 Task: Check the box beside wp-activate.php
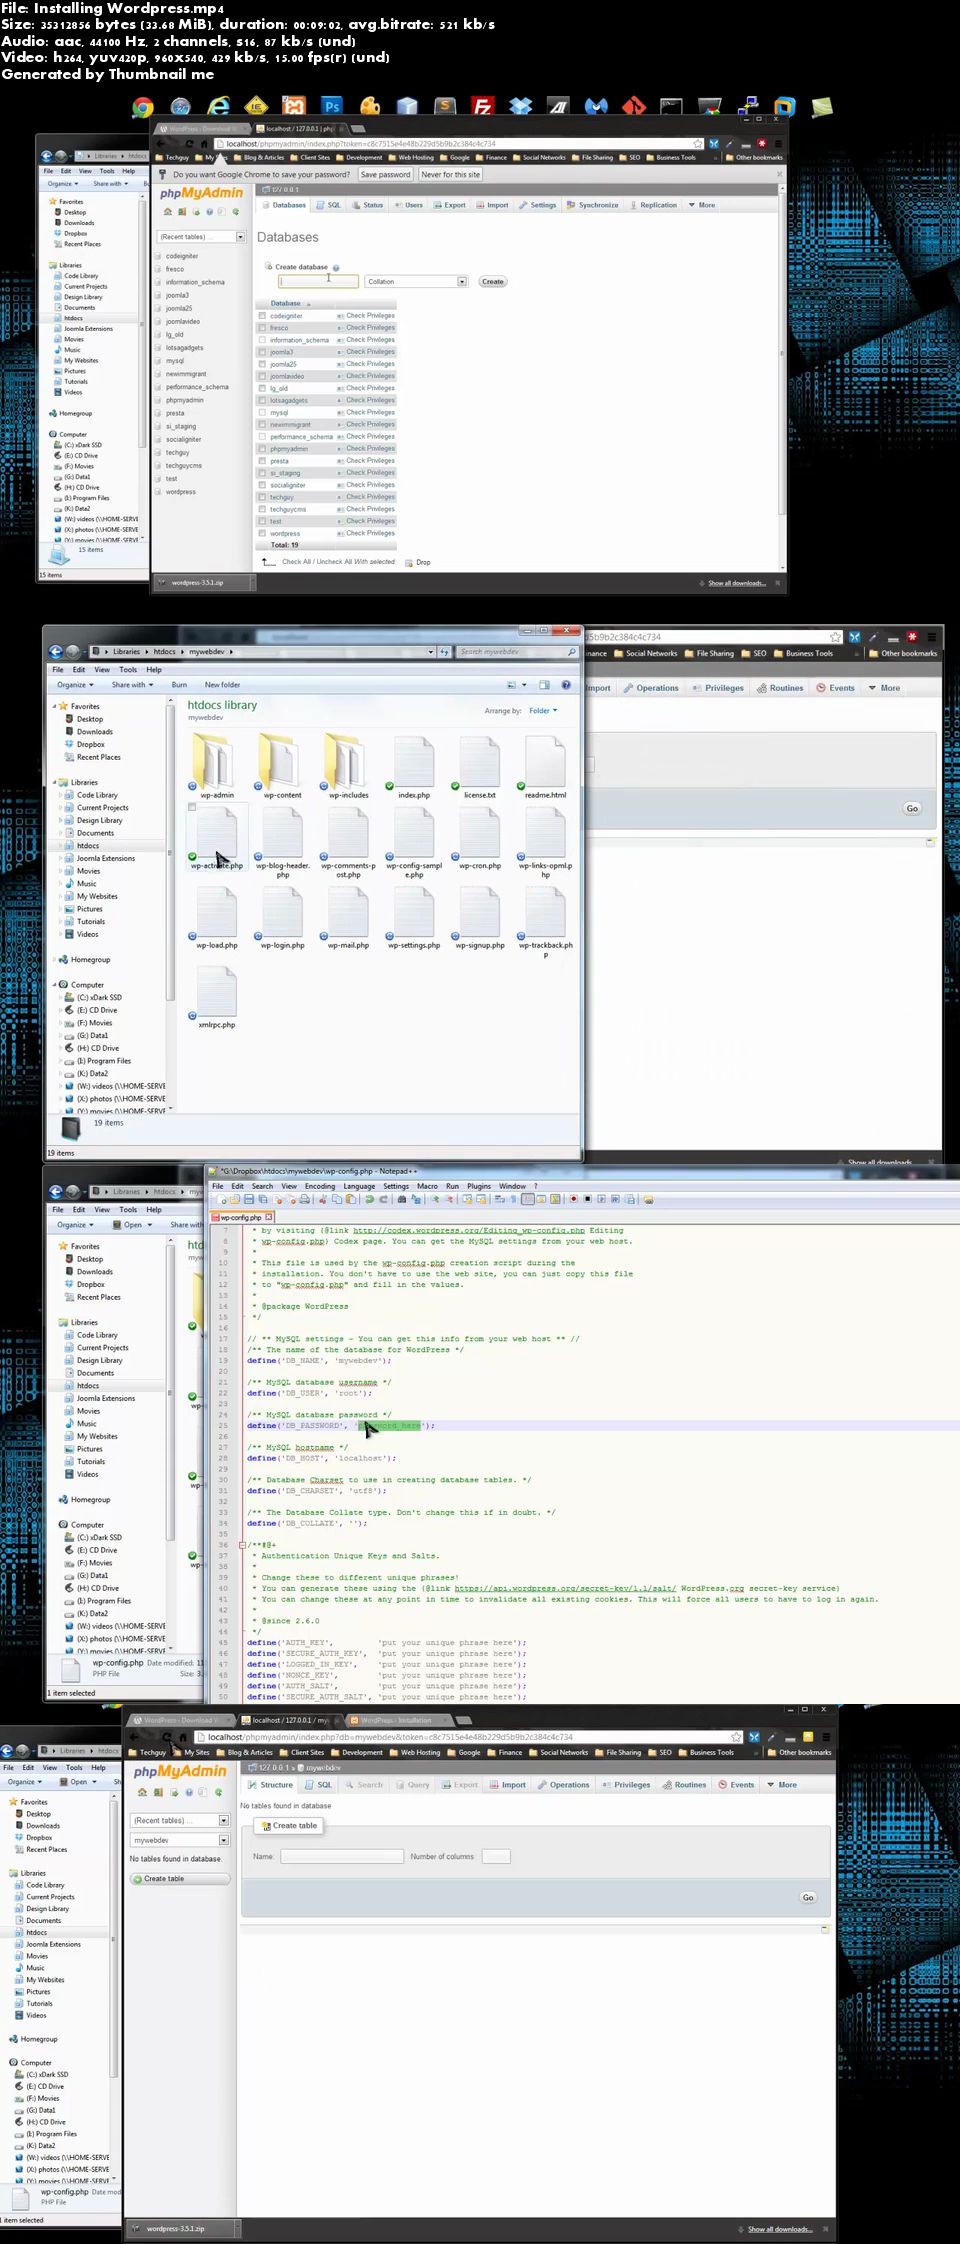(x=192, y=807)
